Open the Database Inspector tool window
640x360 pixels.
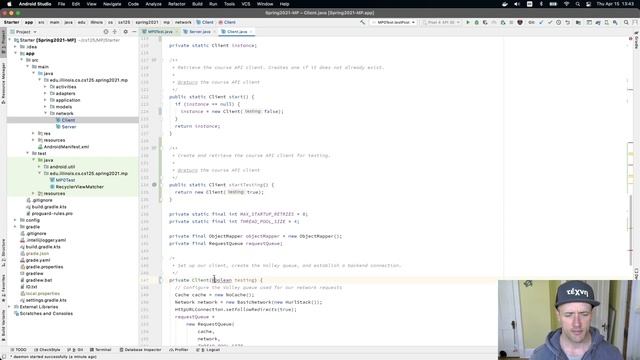click(x=140, y=350)
